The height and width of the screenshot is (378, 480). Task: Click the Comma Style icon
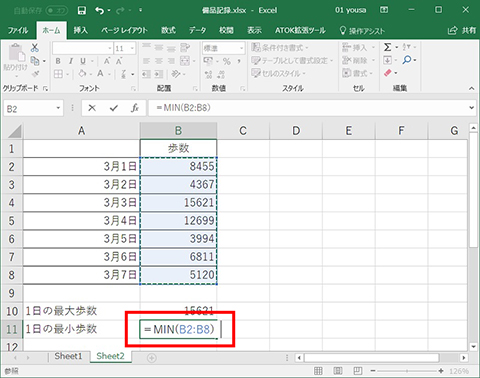(239, 61)
